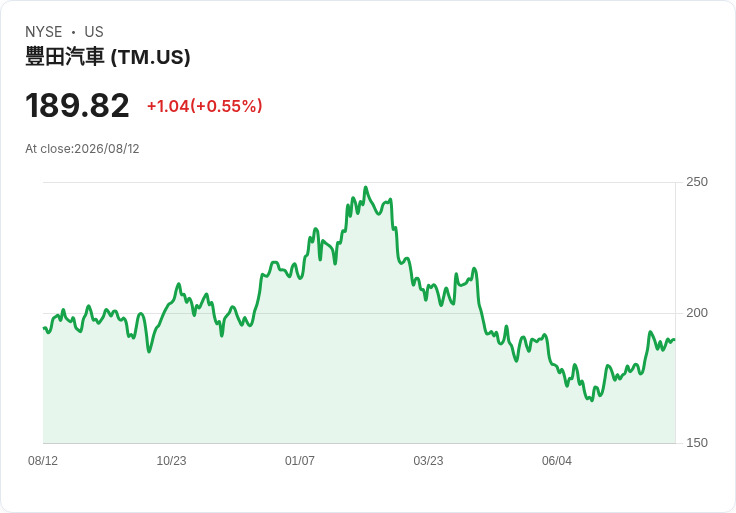
Task: Click the leftmost start of the price line
Action: 44,328
